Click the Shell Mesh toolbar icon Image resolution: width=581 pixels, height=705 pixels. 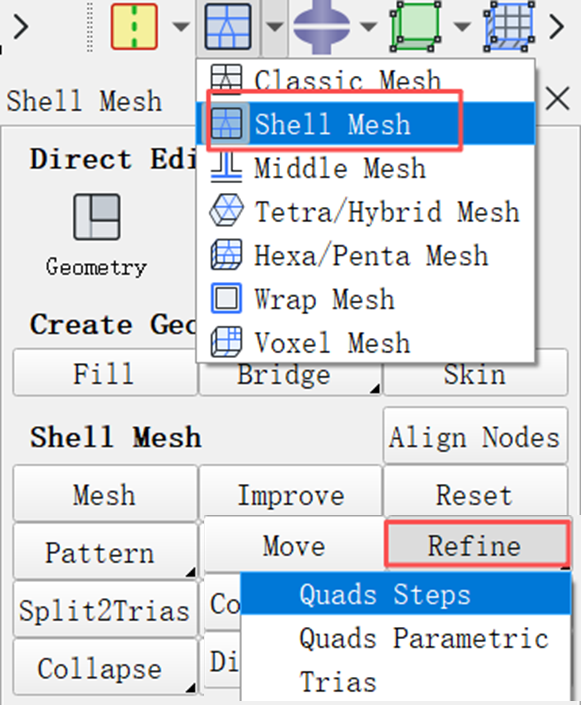[x=228, y=26]
